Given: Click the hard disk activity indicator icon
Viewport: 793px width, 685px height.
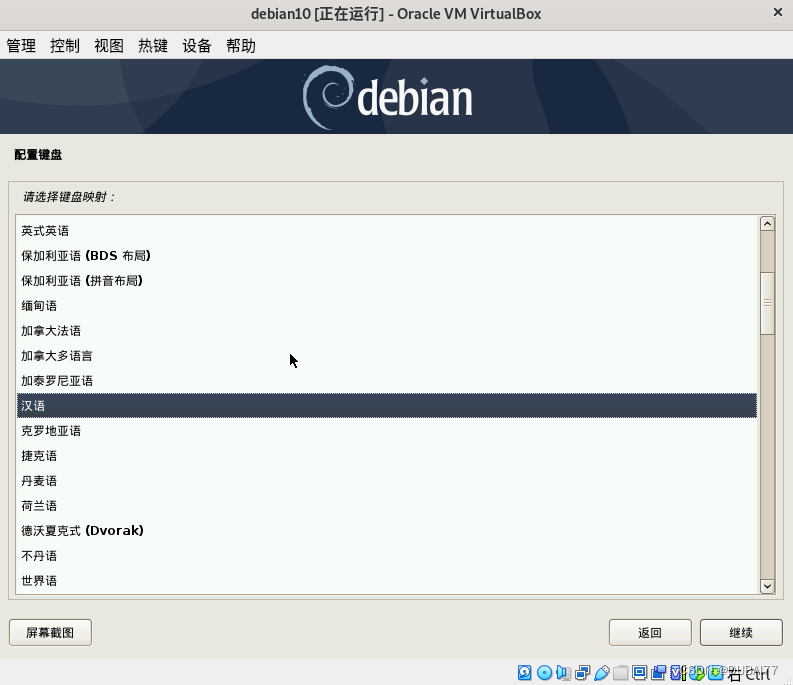Looking at the screenshot, I should pyautogui.click(x=524, y=672).
